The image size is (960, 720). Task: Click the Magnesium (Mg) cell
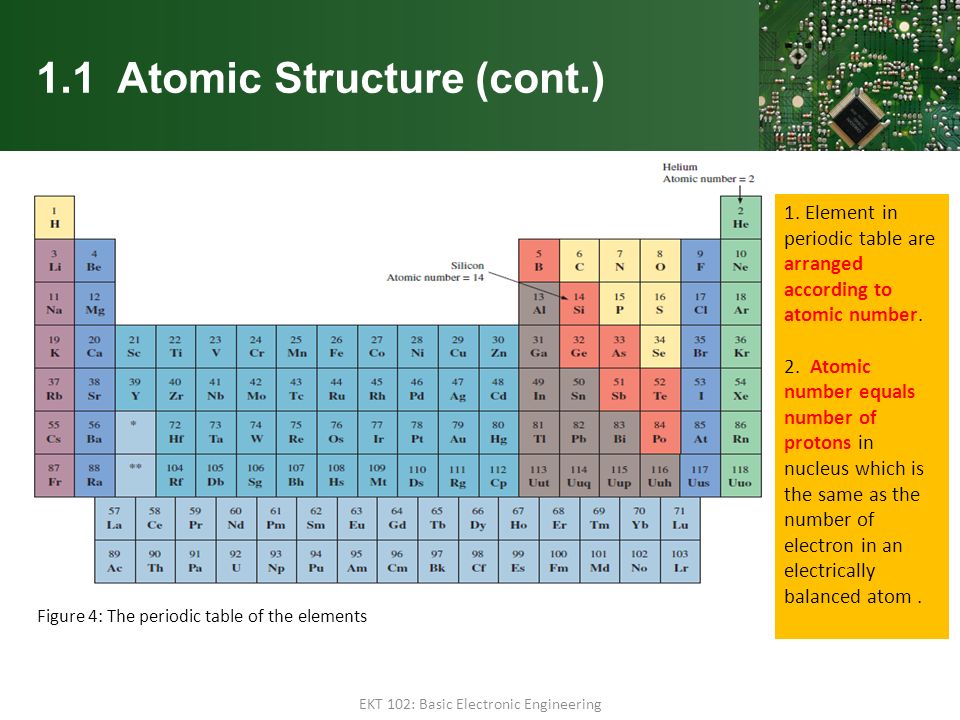pyautogui.click(x=94, y=303)
